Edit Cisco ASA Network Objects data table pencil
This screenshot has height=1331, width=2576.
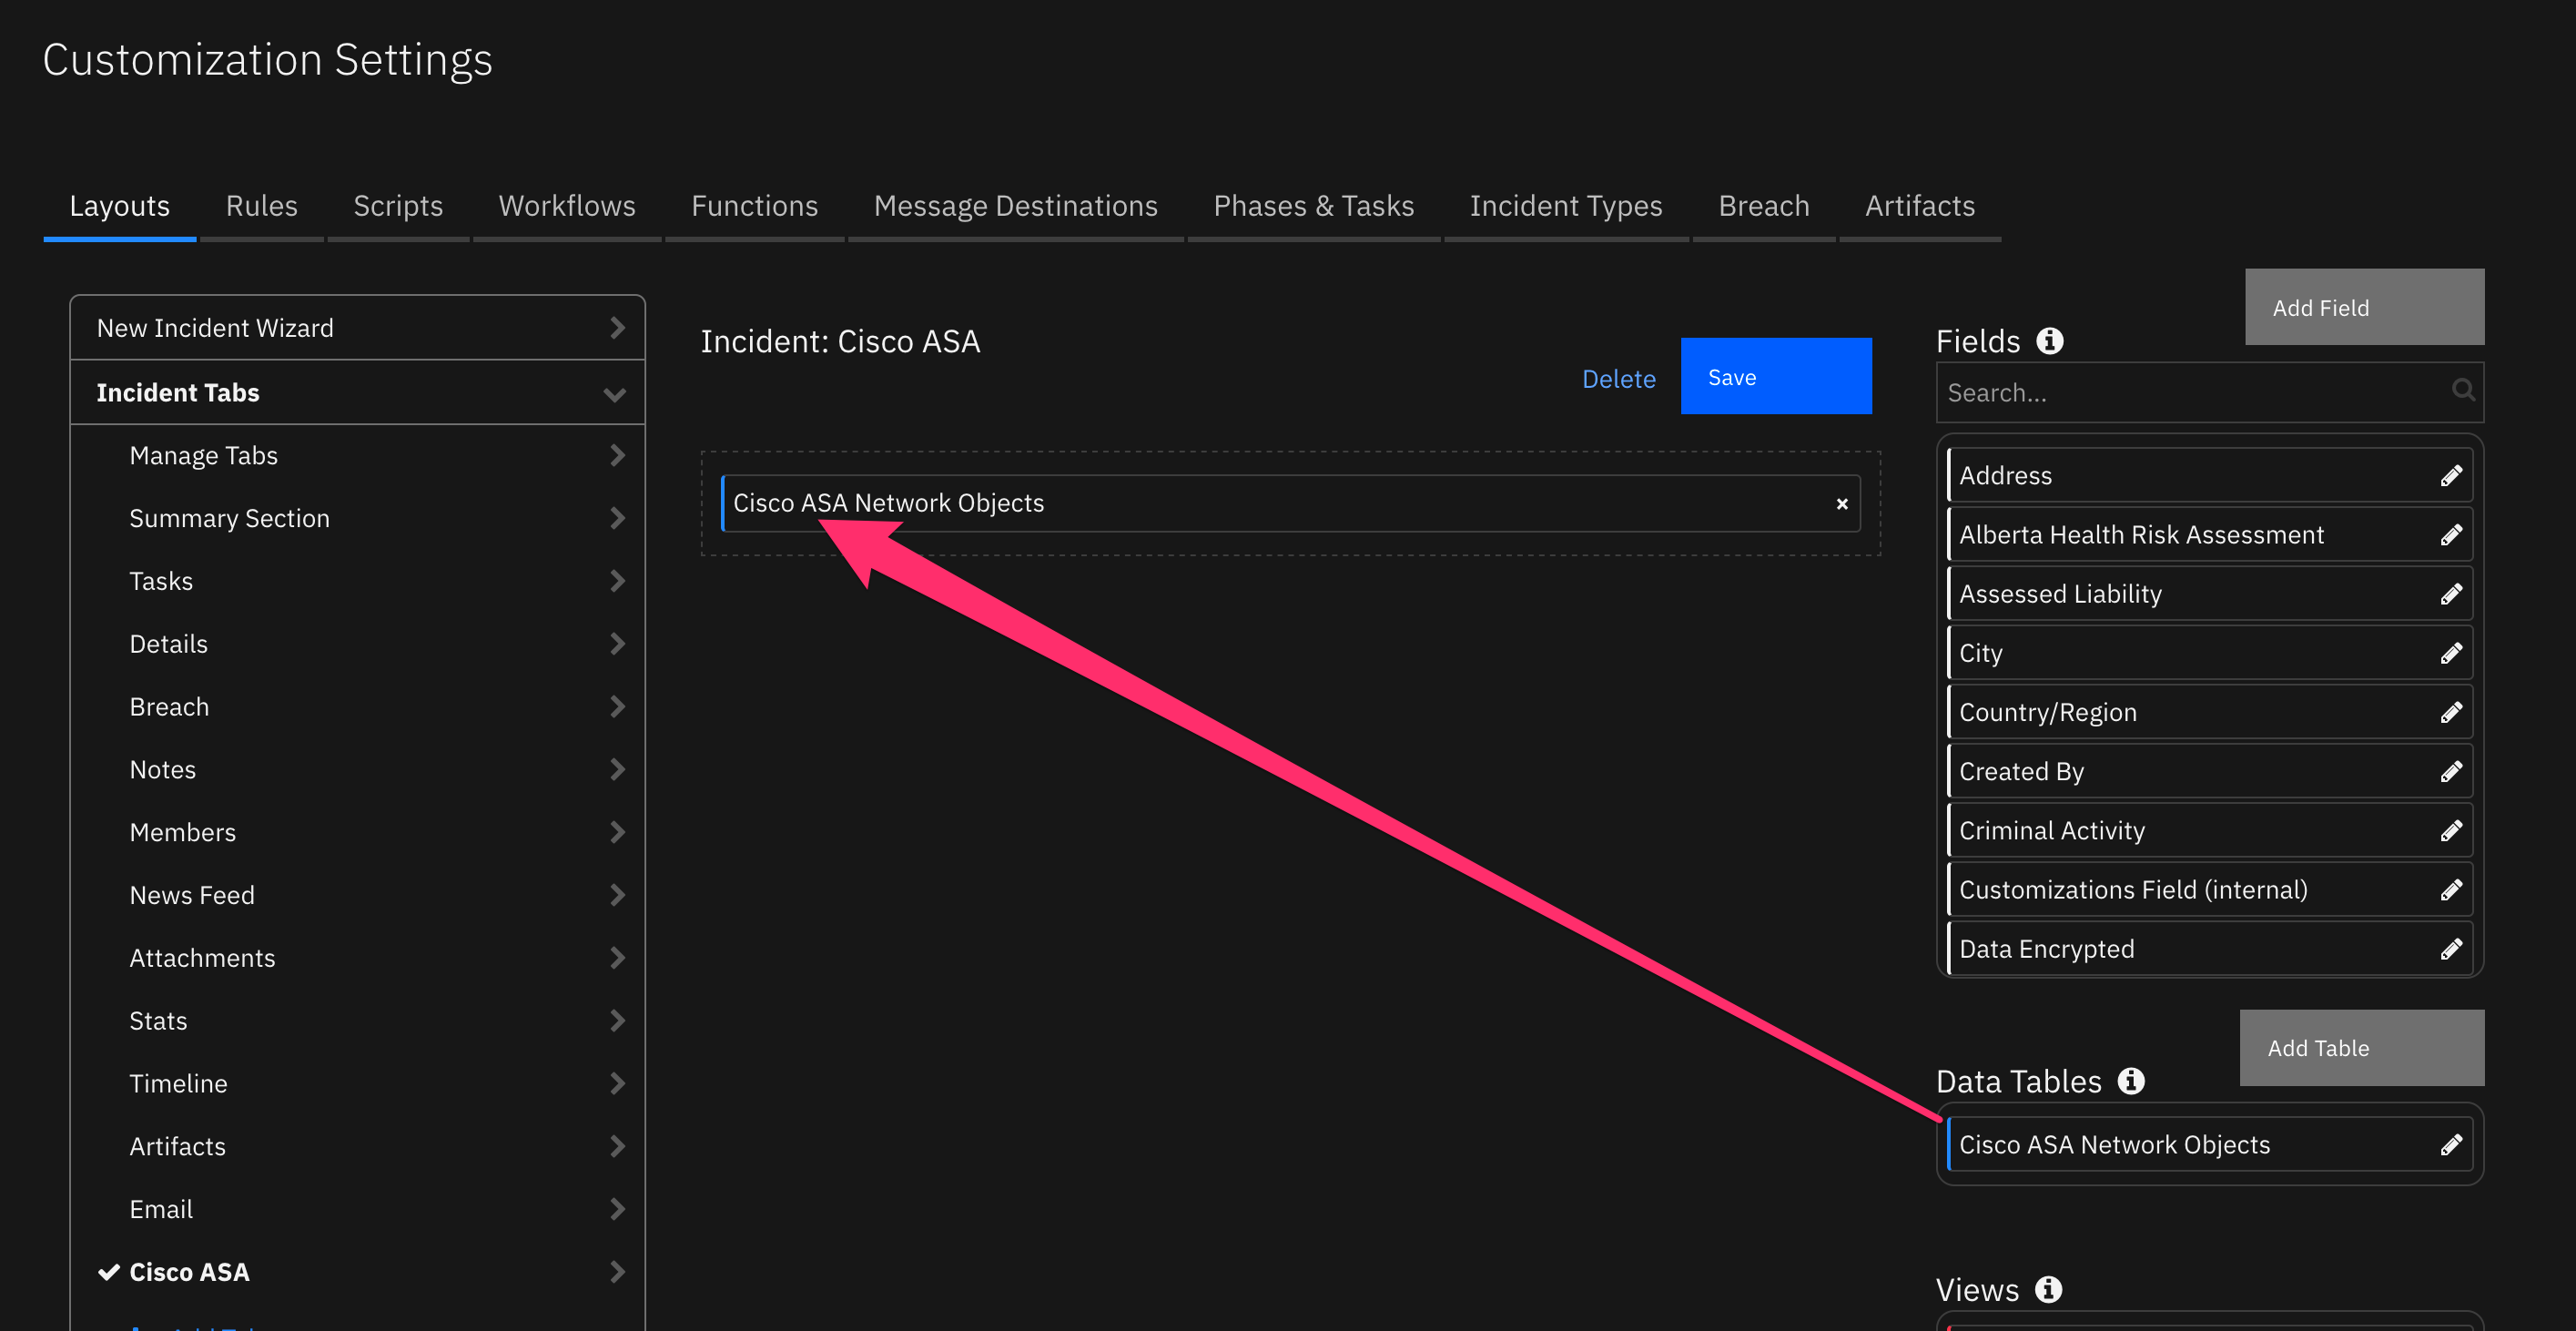tap(2450, 1144)
